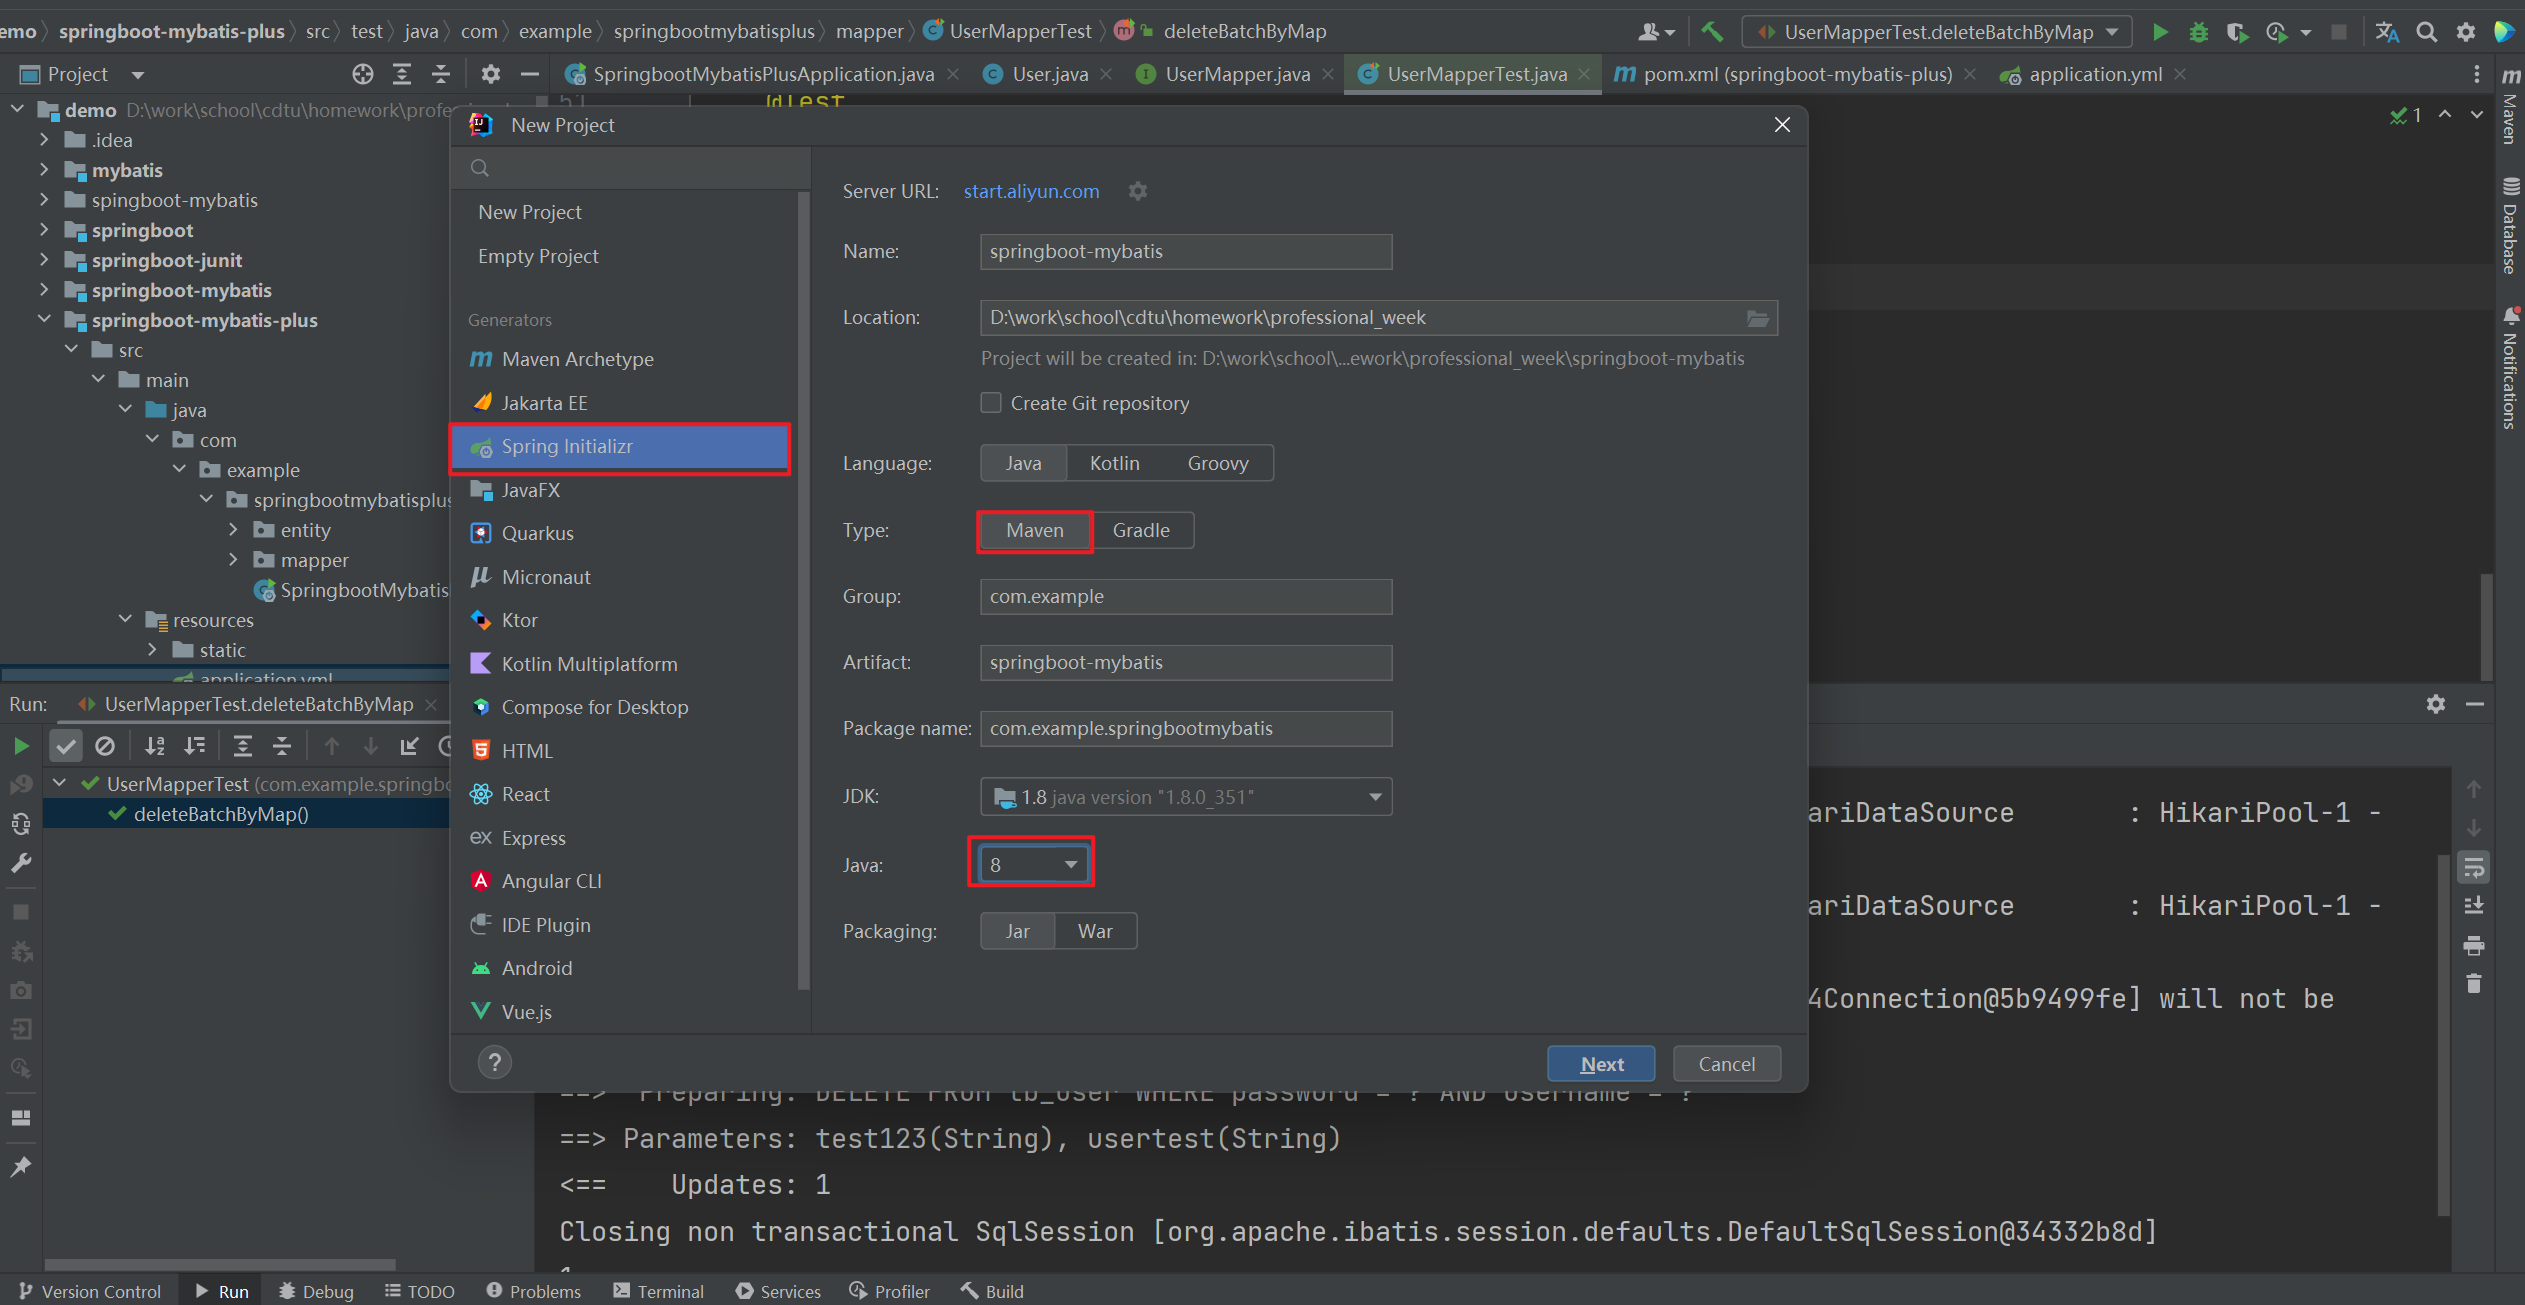
Task: Toggle Create Git repository checkbox
Action: click(x=991, y=403)
